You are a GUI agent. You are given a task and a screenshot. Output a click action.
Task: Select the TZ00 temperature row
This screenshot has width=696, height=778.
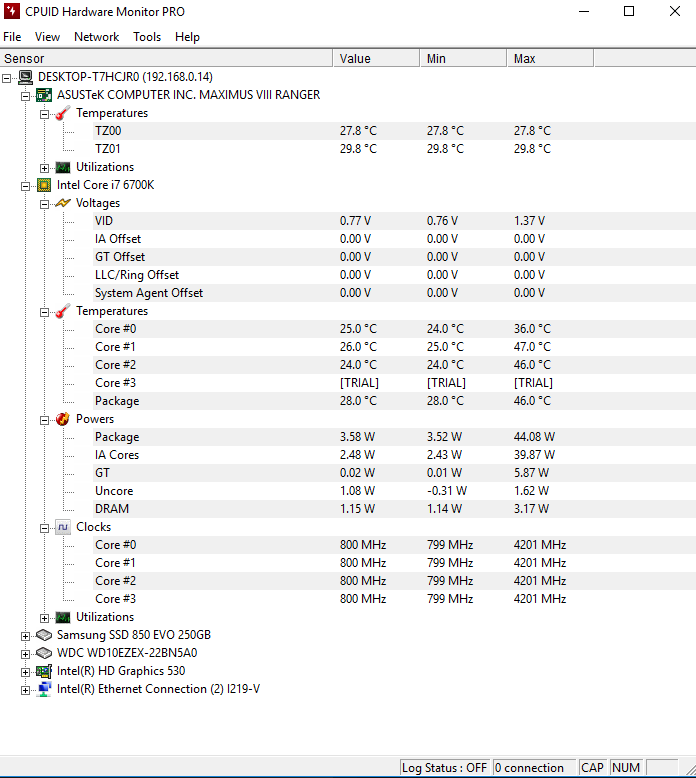(394, 131)
